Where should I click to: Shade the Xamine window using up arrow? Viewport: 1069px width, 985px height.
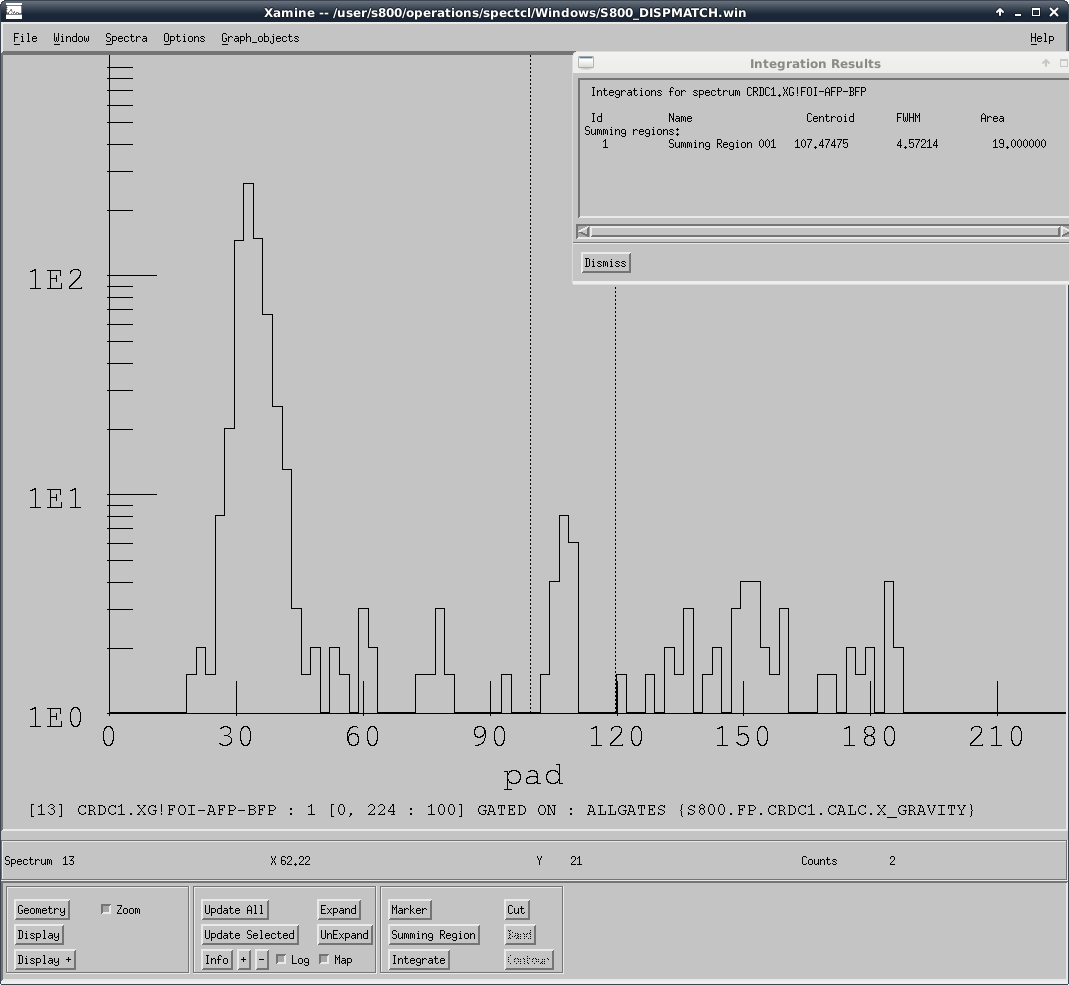tap(1000, 12)
